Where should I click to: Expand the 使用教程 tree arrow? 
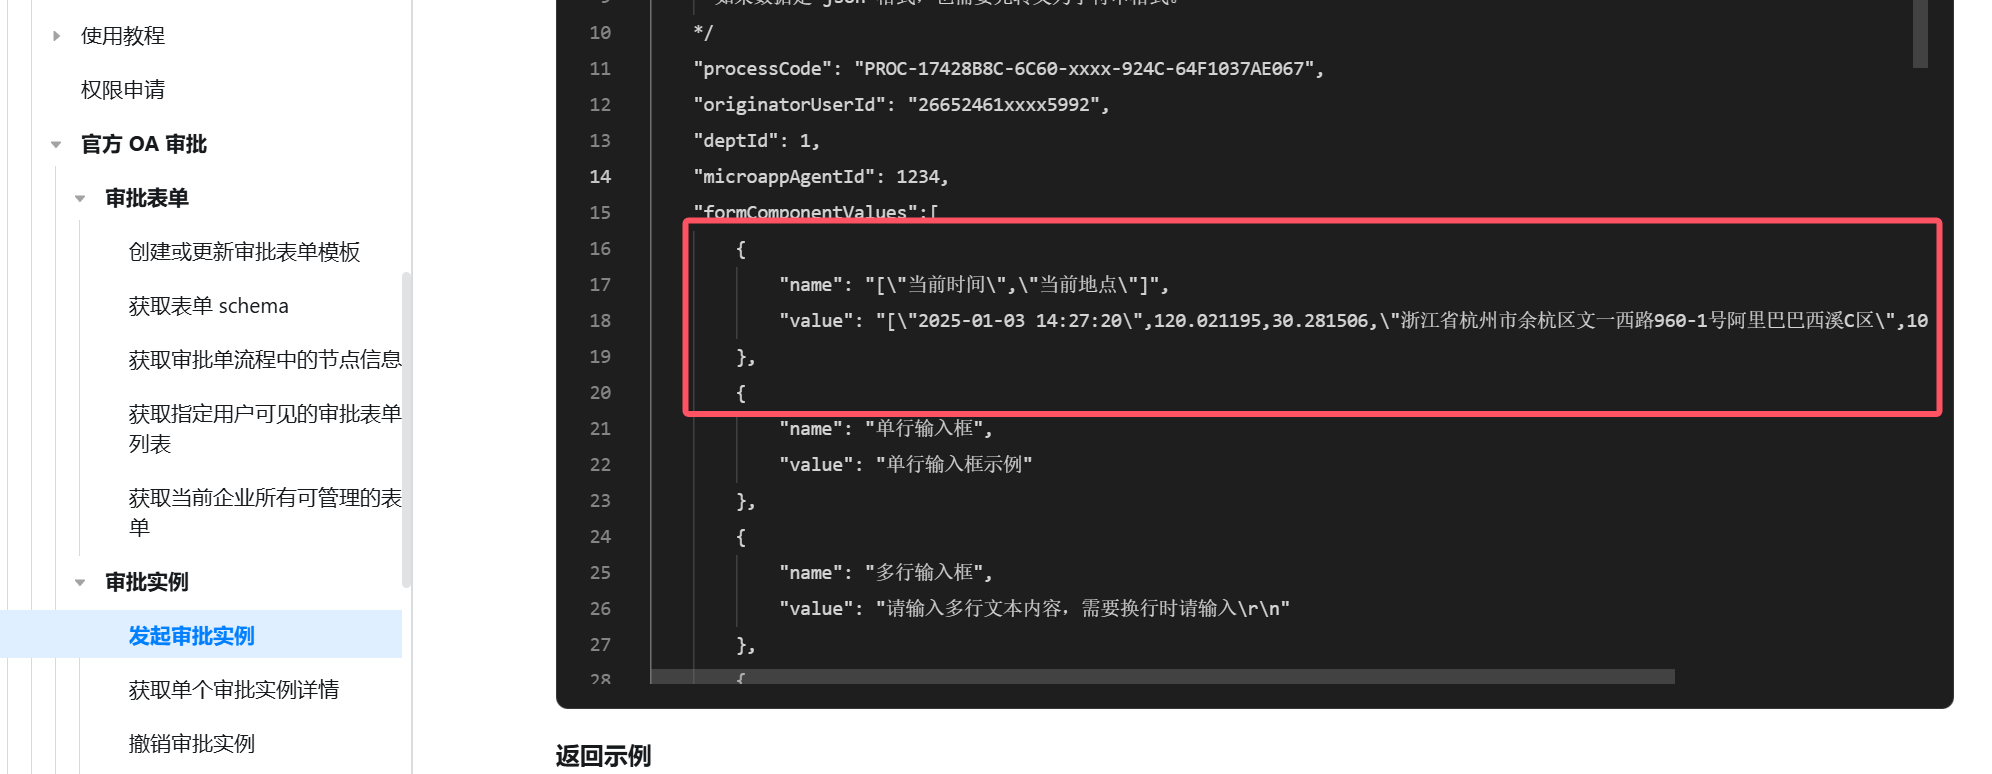[x=57, y=36]
